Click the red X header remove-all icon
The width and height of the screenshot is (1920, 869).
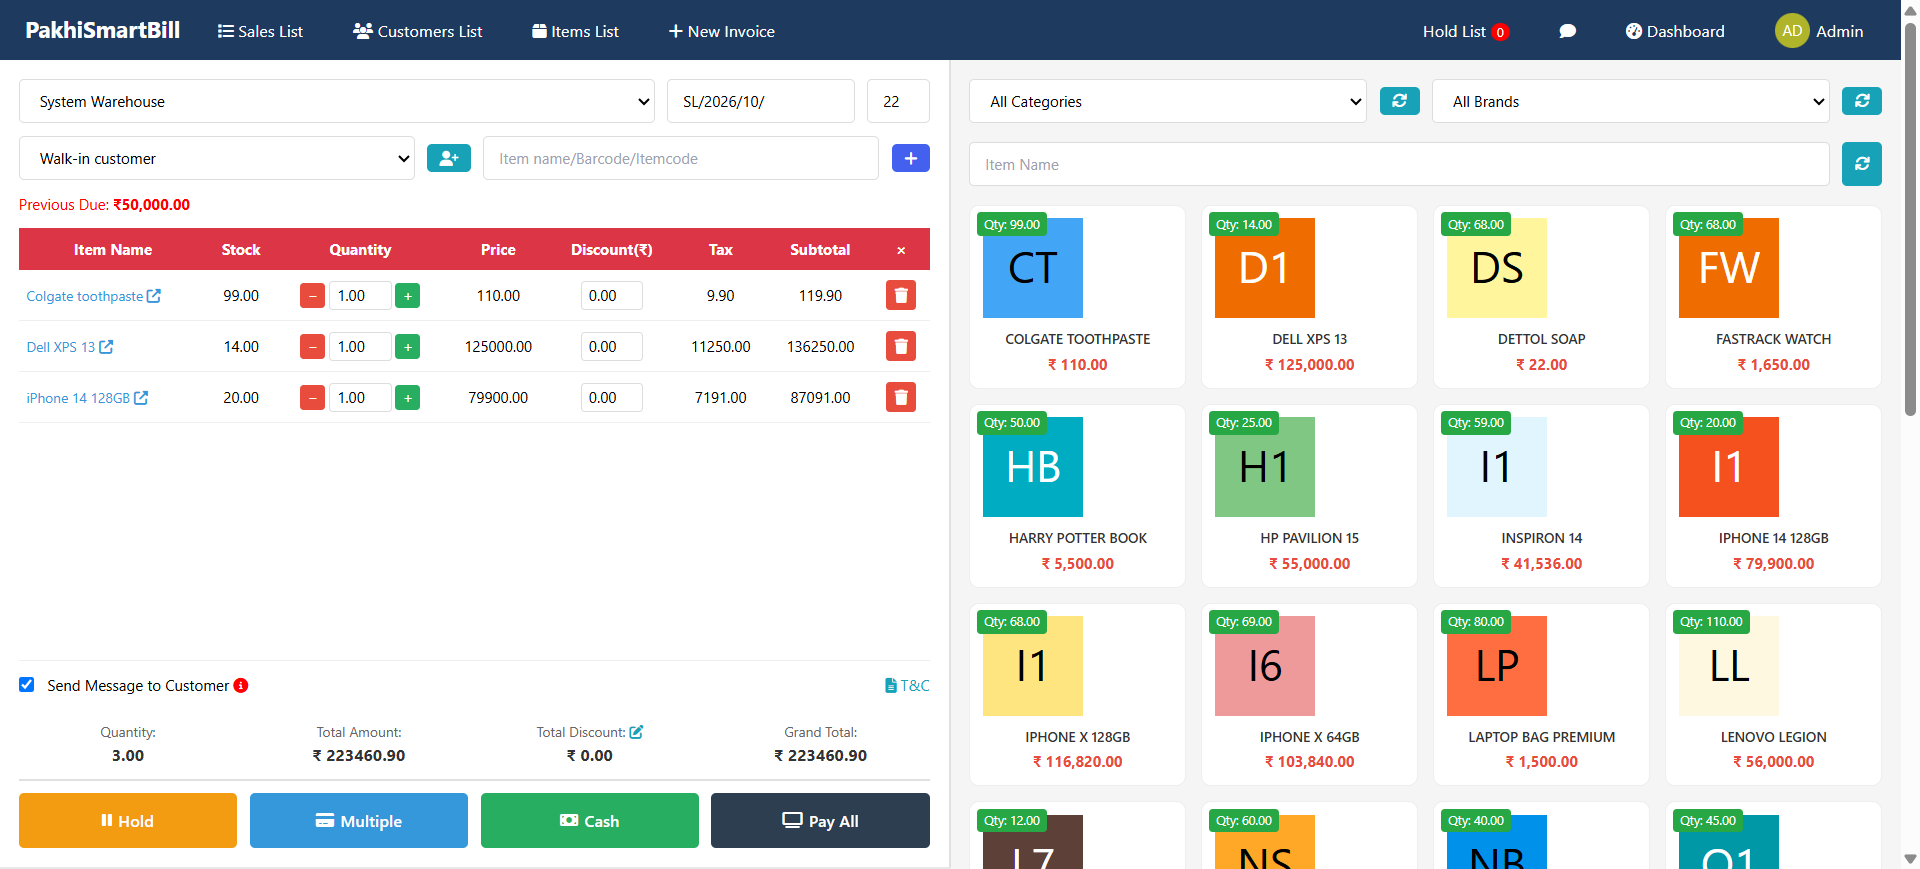pyautogui.click(x=901, y=250)
